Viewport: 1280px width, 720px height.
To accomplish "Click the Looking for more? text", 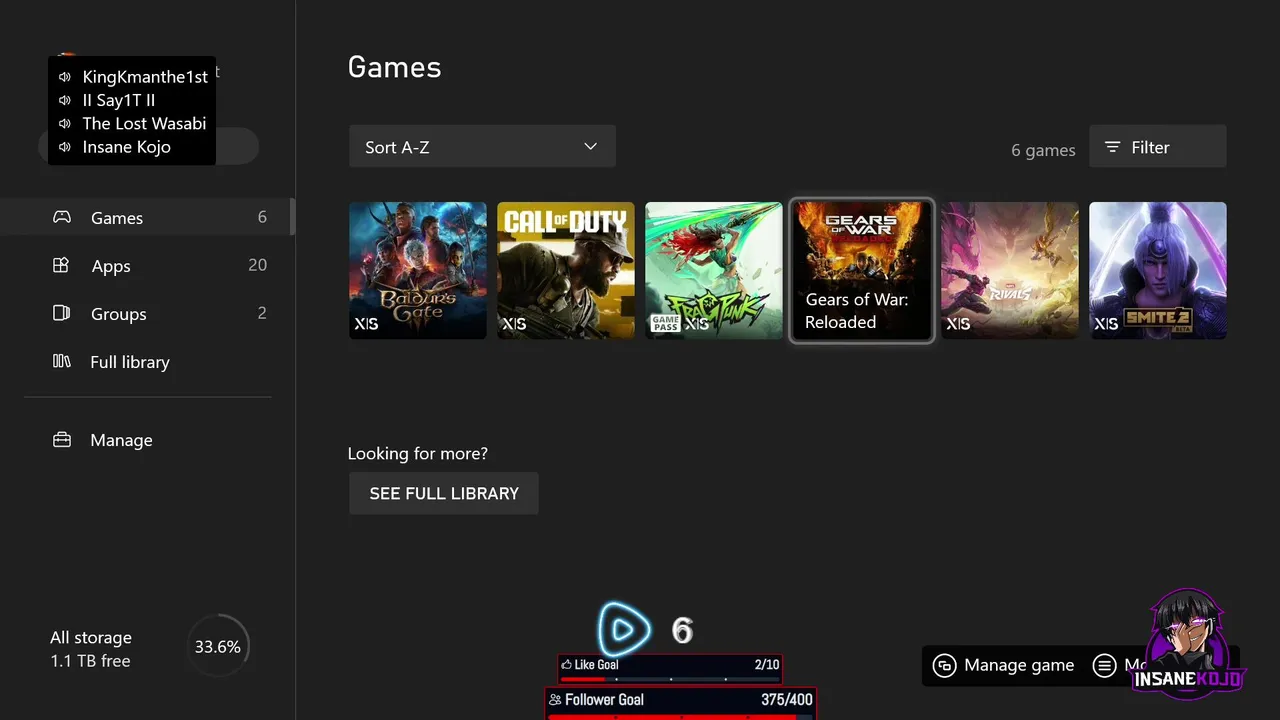I will pos(418,454).
